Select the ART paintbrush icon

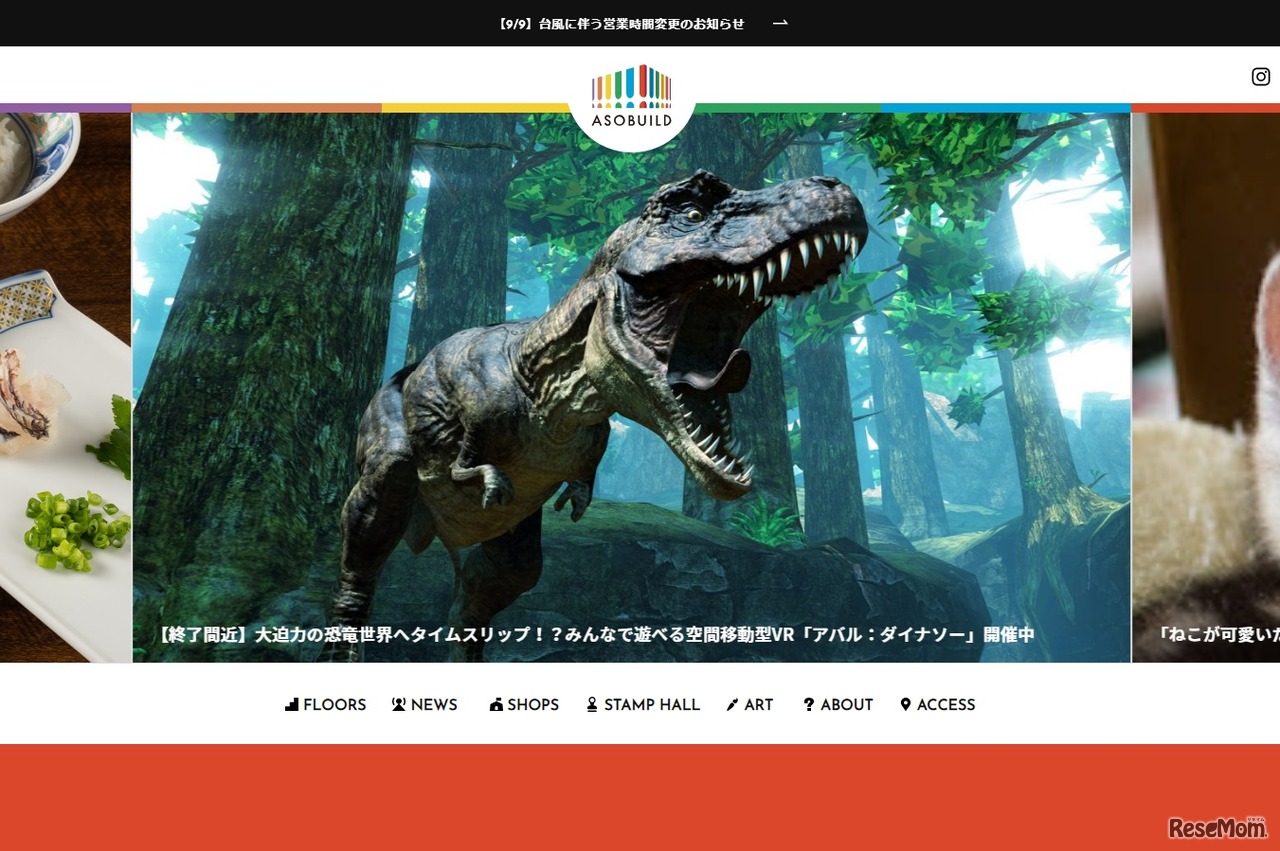click(x=732, y=705)
